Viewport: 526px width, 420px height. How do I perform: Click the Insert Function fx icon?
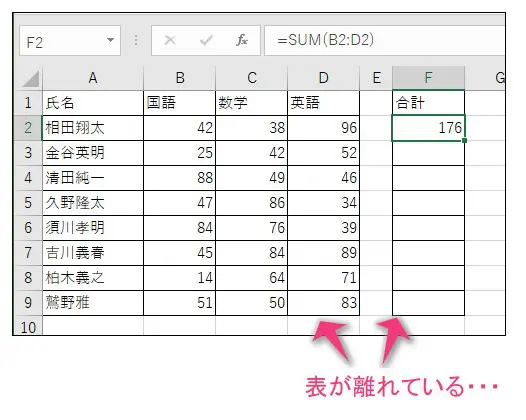pyautogui.click(x=242, y=40)
